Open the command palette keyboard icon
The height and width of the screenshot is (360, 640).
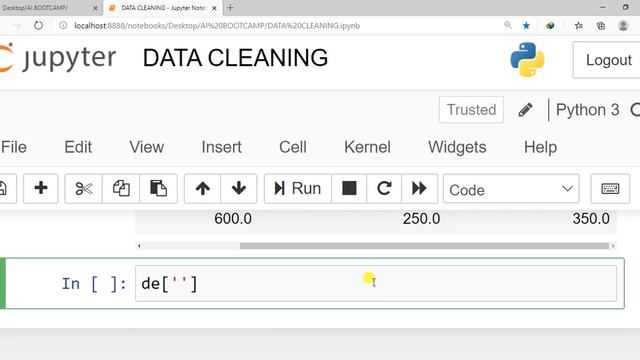610,189
